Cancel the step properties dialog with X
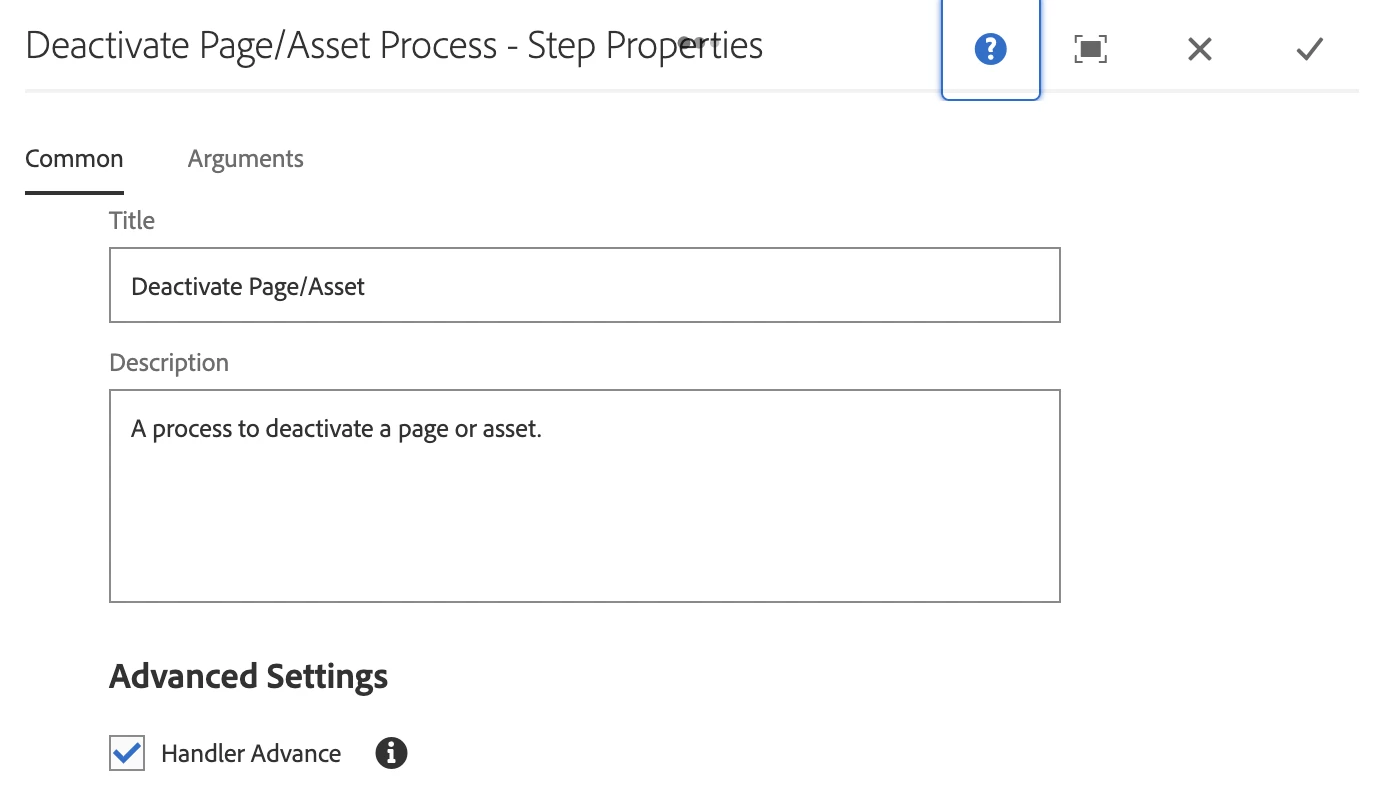 coord(1199,48)
